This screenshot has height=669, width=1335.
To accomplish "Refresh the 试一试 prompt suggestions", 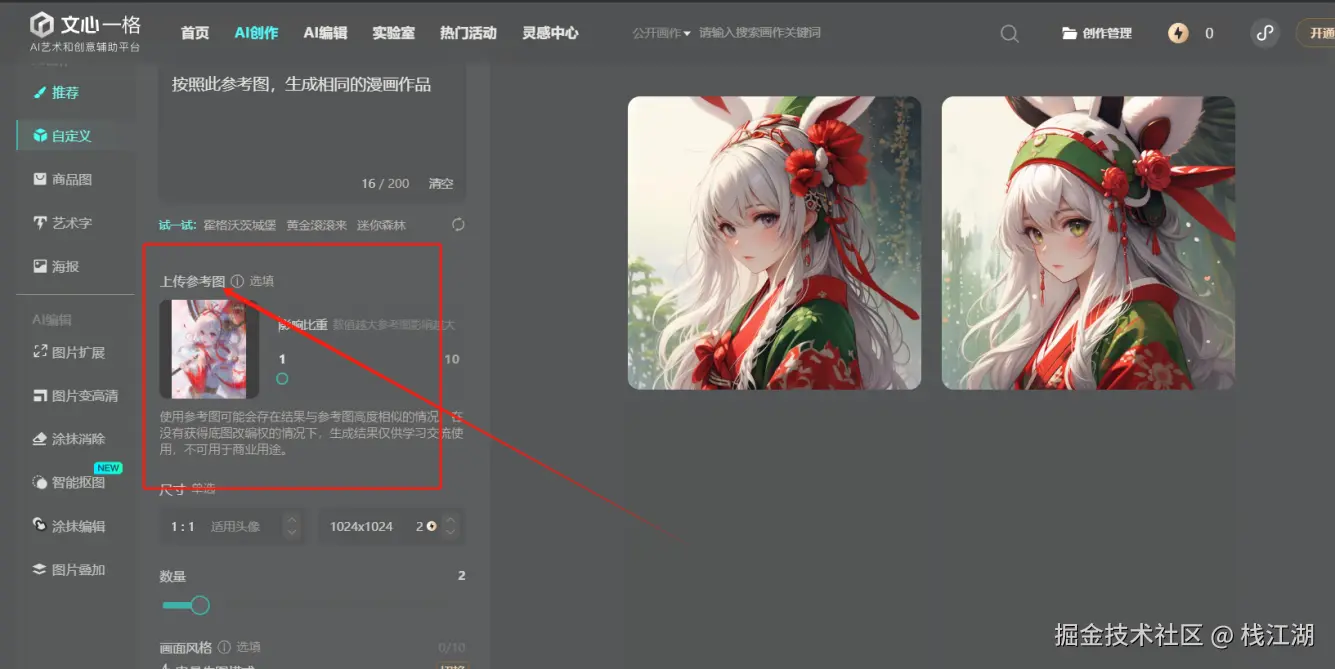I will pyautogui.click(x=458, y=224).
